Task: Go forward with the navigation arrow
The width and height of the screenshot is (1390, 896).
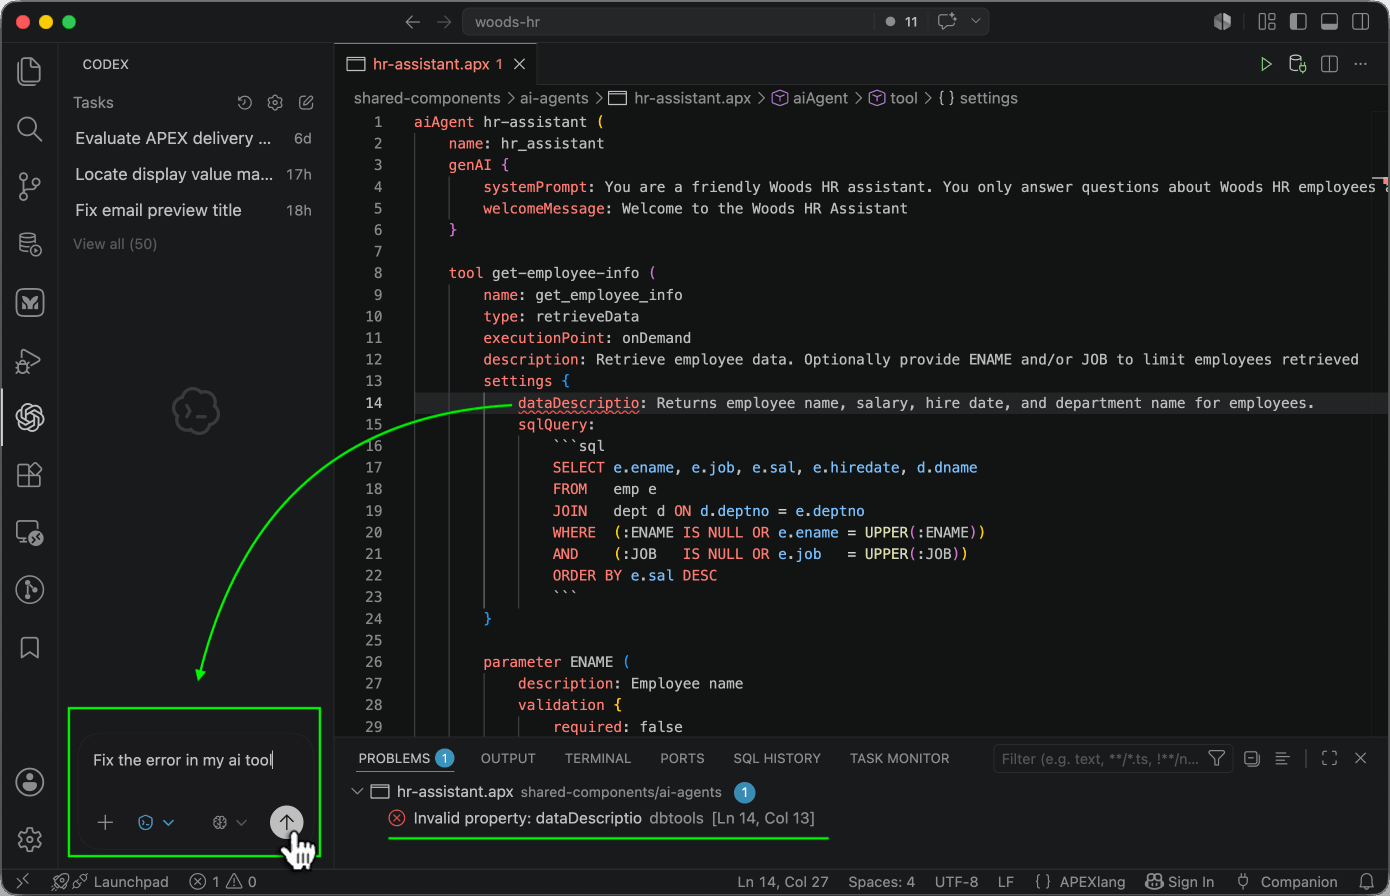Action: point(443,21)
